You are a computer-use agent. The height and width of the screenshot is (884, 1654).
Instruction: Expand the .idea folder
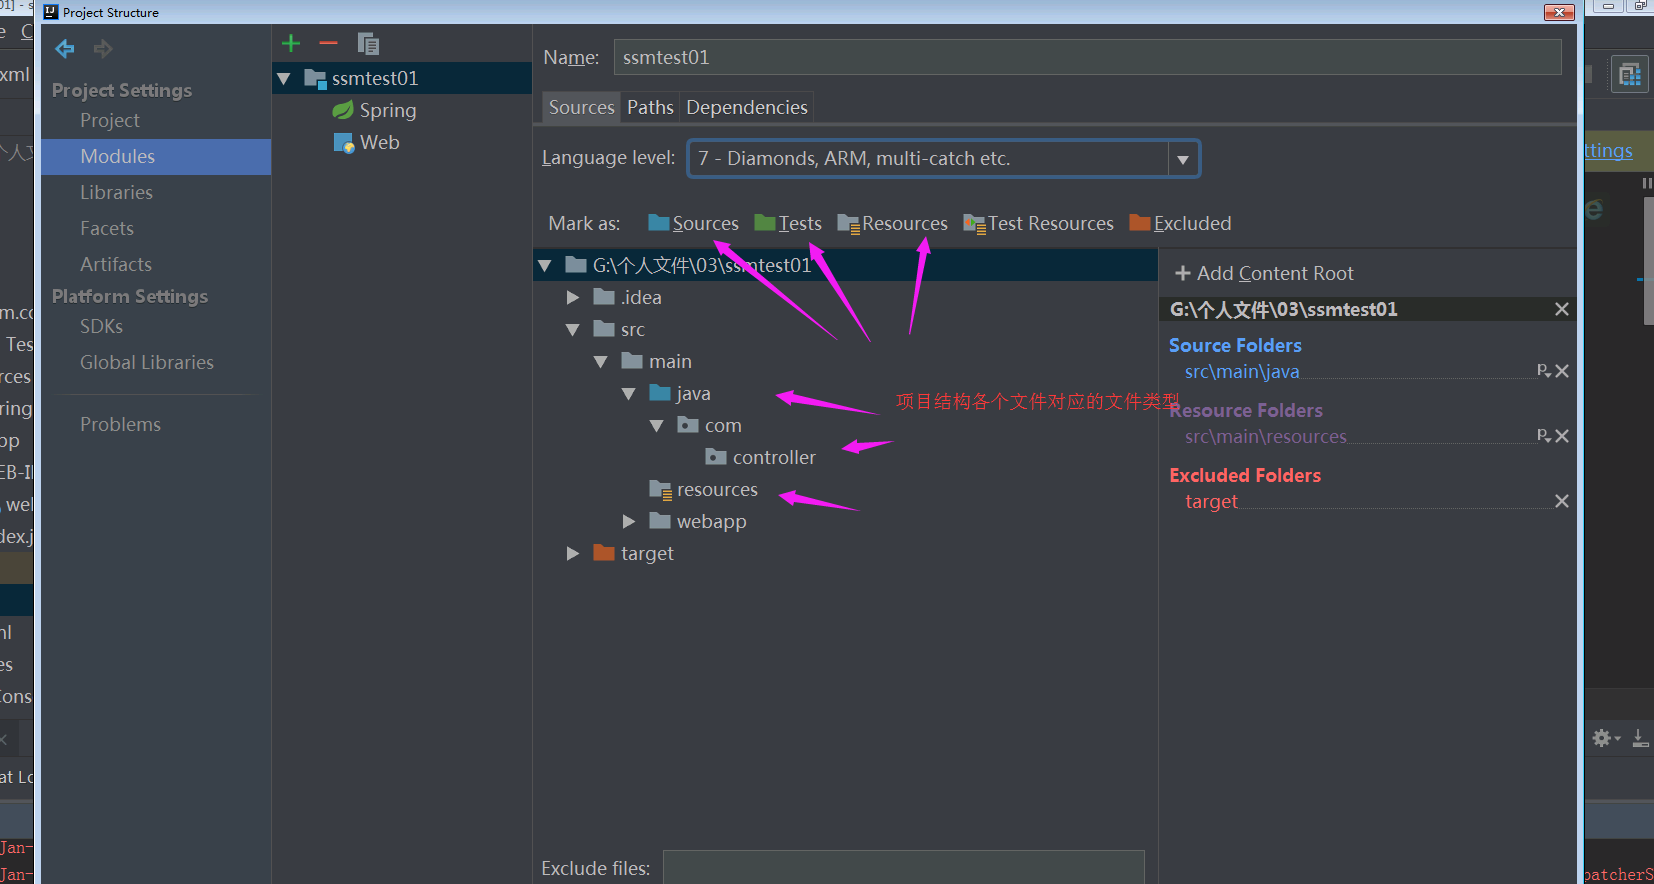(x=573, y=297)
